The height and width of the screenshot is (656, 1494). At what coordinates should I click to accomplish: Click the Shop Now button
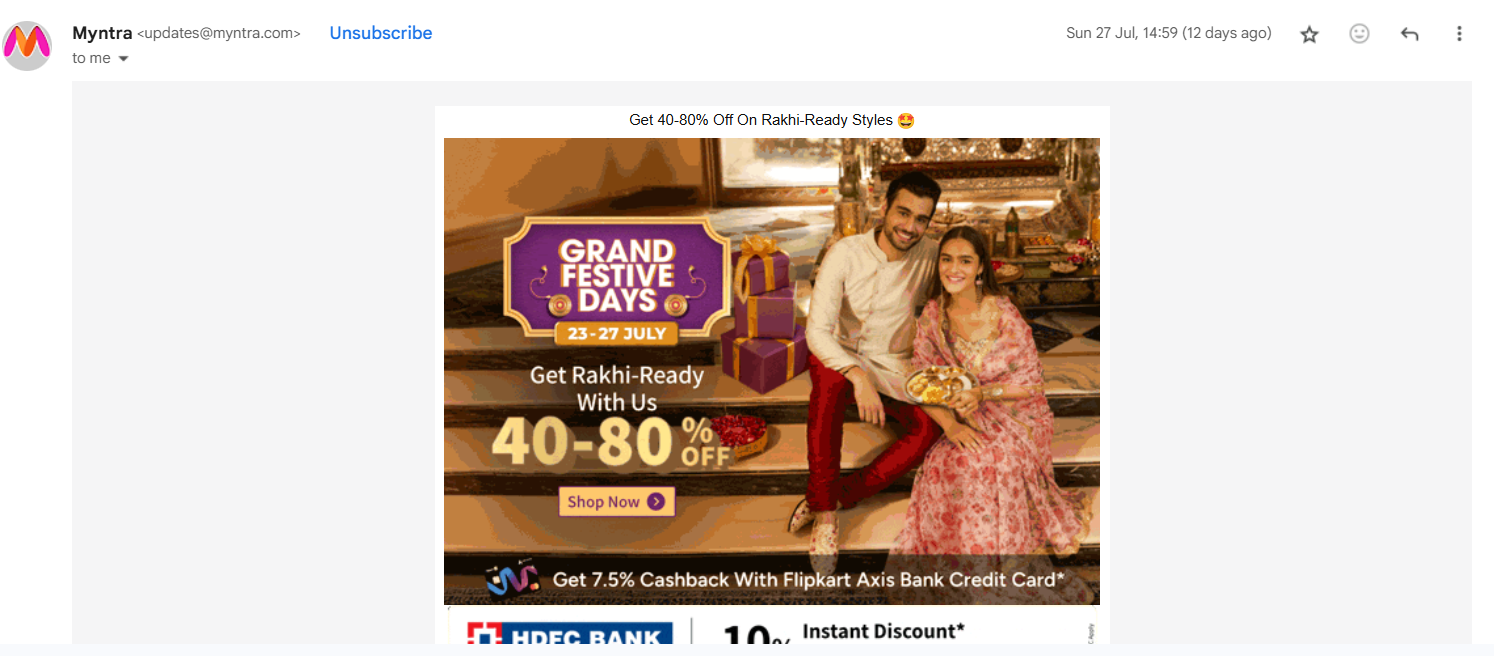pos(616,502)
